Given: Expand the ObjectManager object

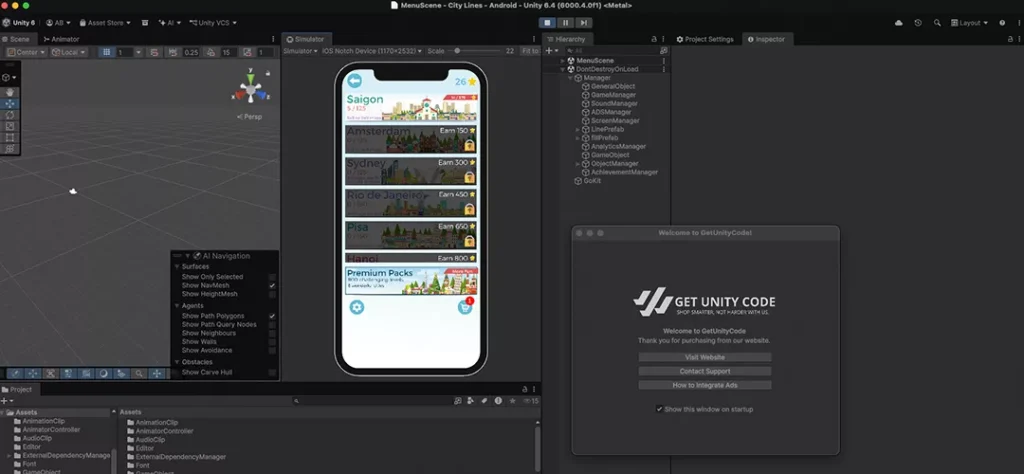Looking at the screenshot, I should (577, 164).
